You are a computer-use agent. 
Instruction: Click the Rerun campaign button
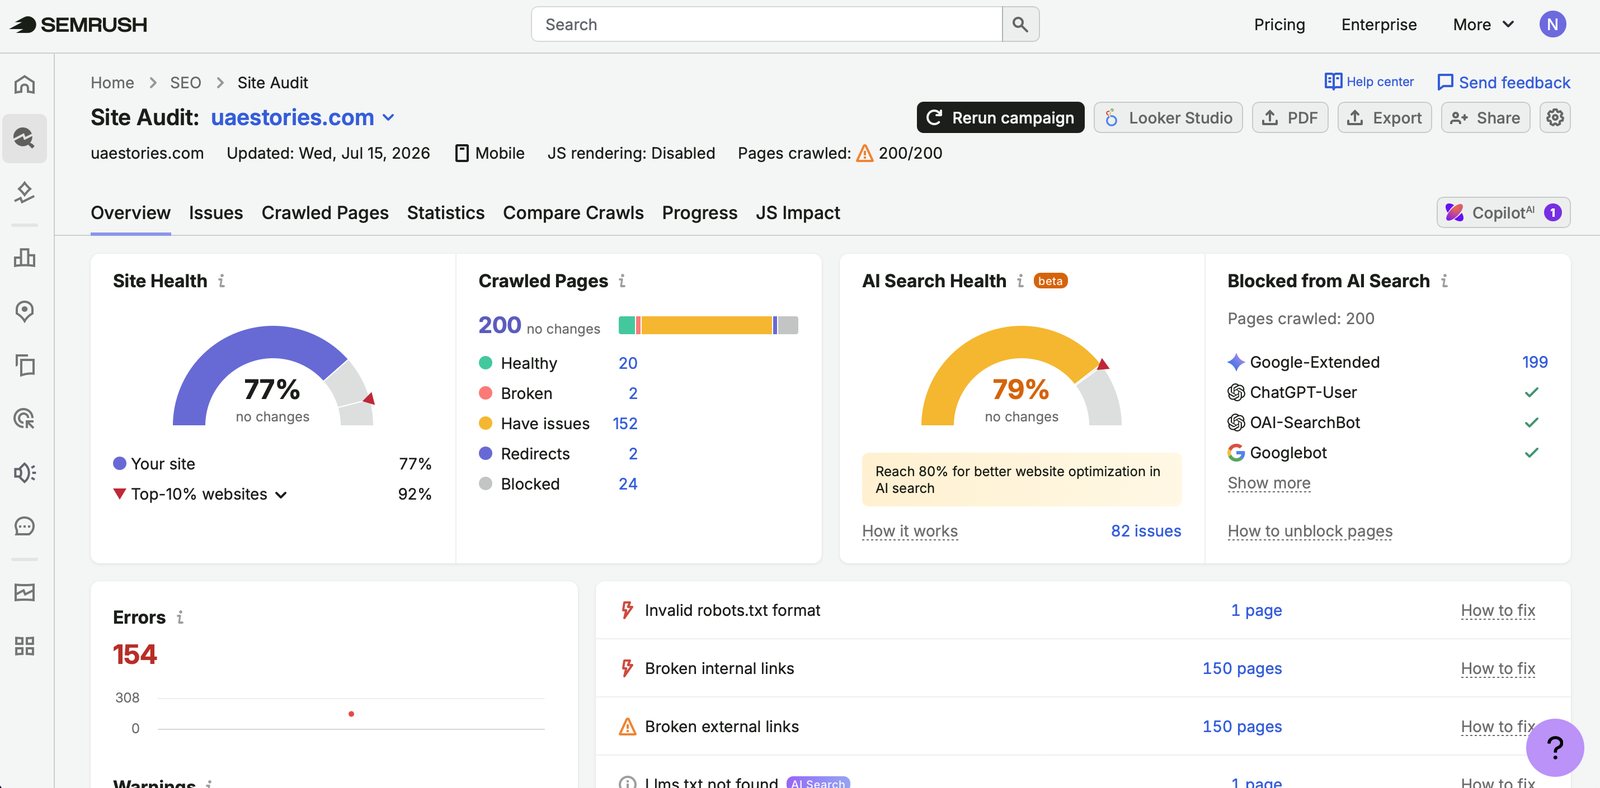click(1000, 118)
